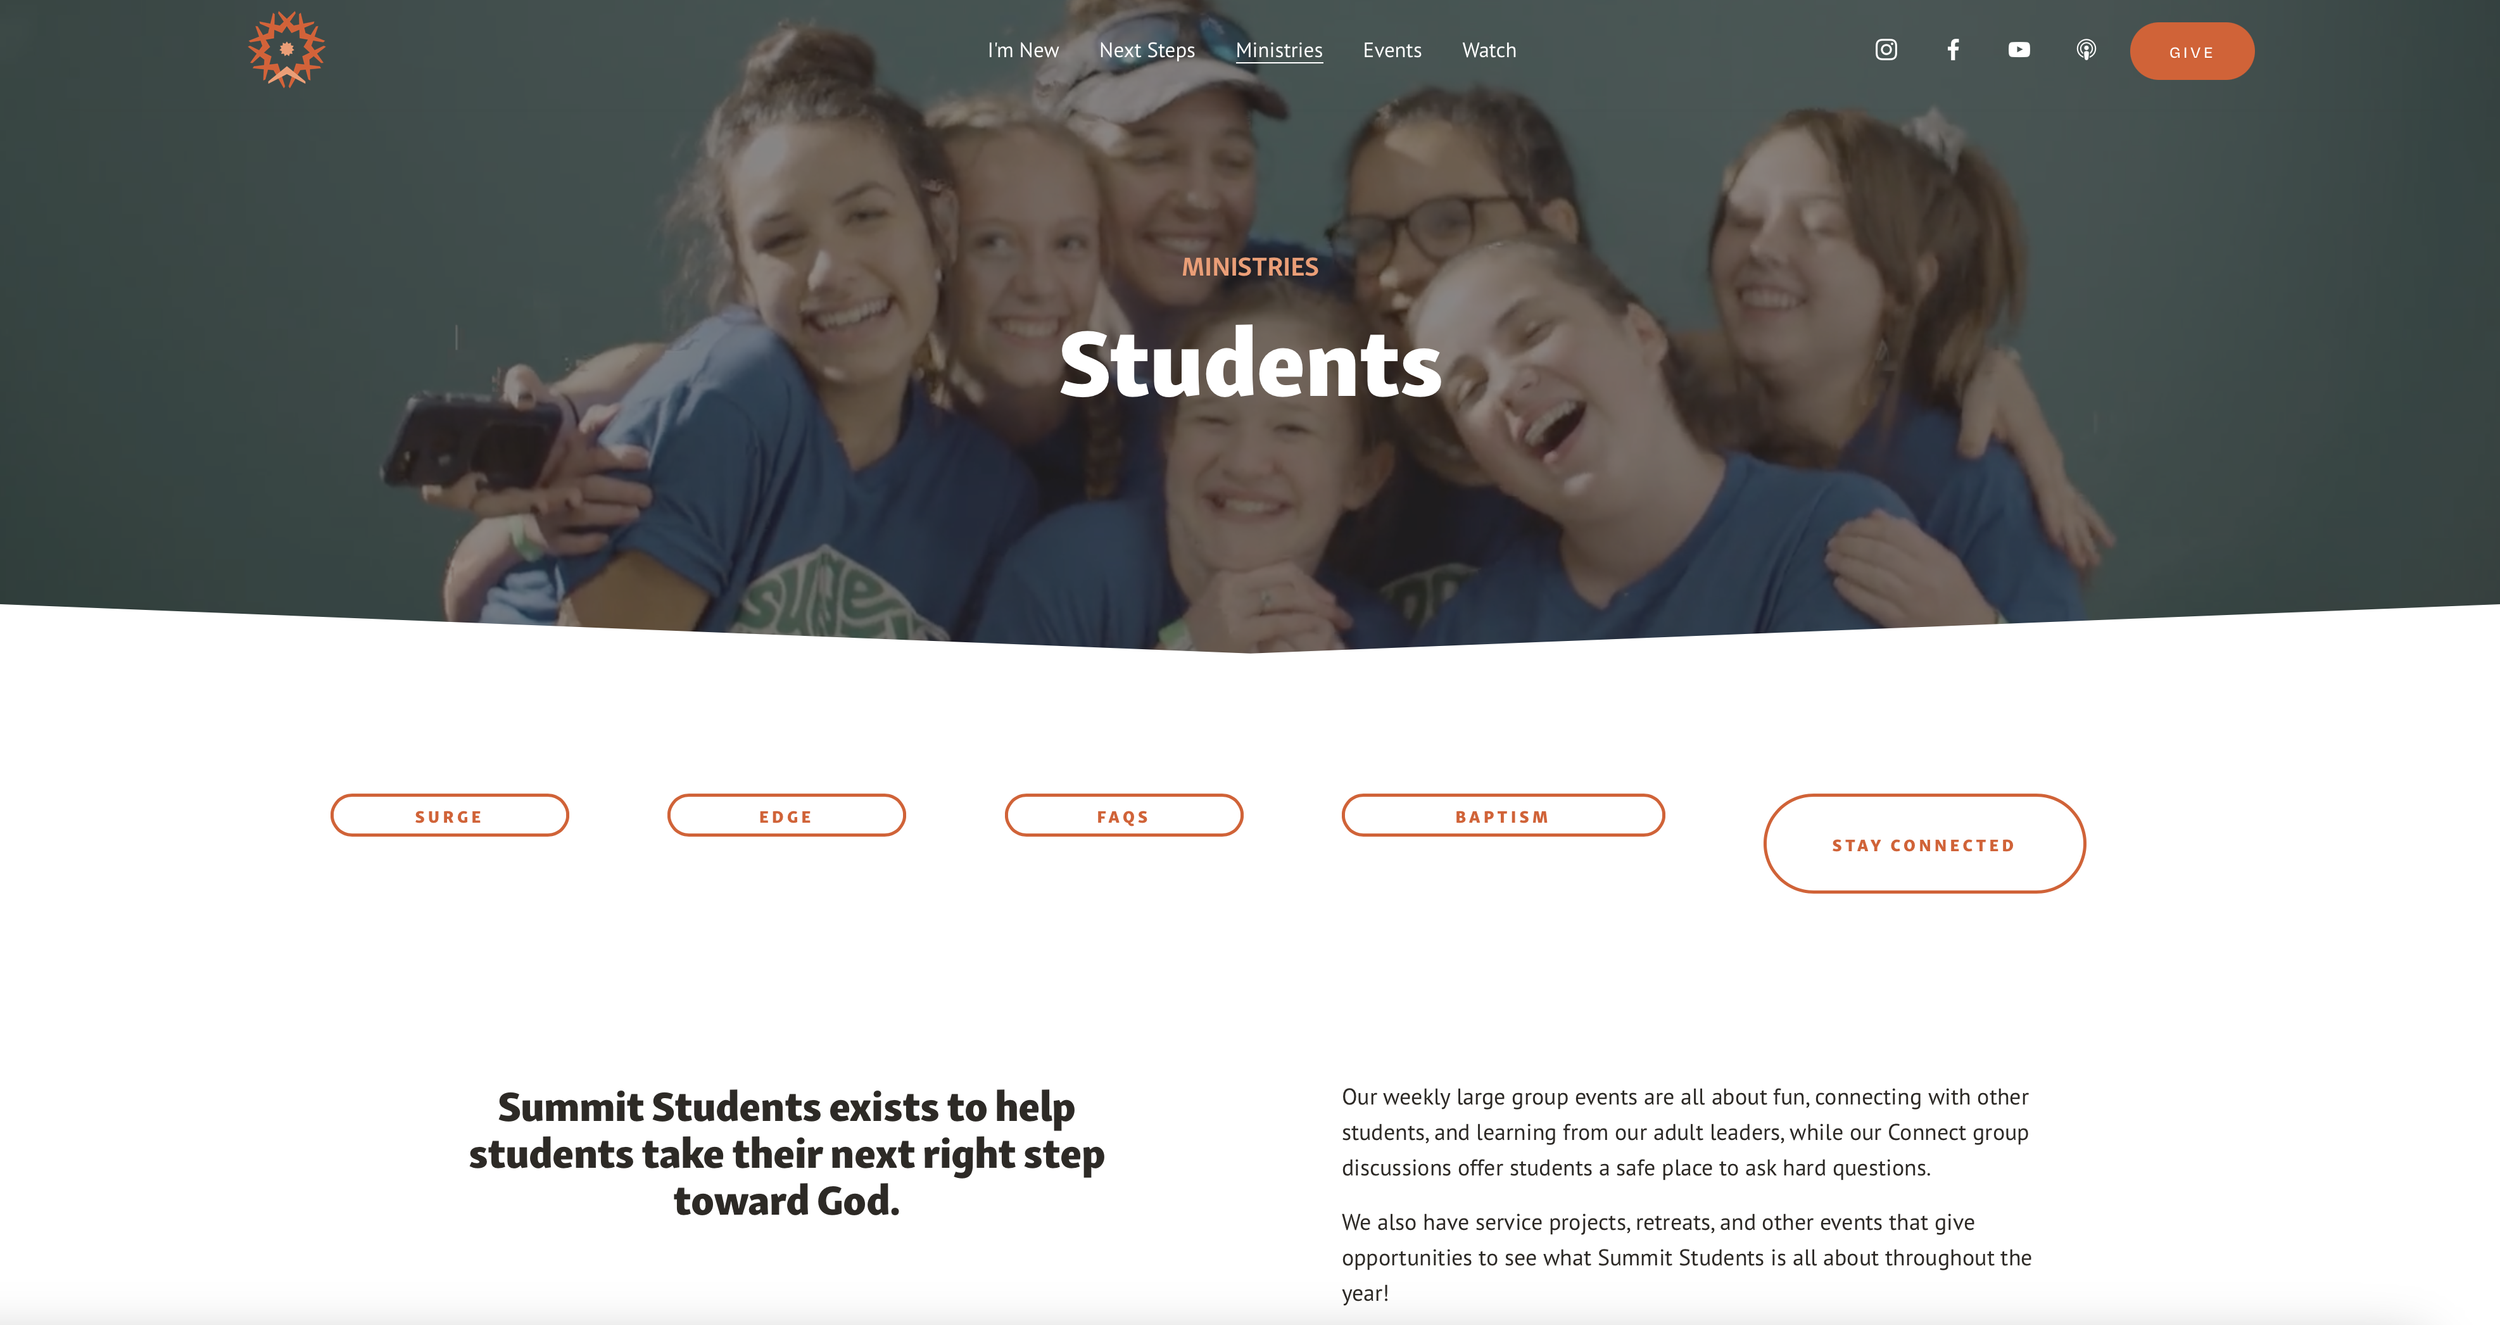Click the weekly large group events paragraph
Viewport: 2500px width, 1325px height.
click(1686, 1132)
